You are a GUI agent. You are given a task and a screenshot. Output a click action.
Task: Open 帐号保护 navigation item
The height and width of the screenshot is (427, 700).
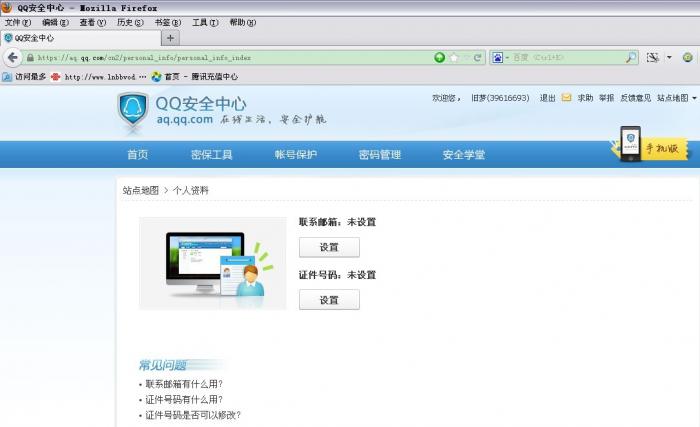(x=296, y=155)
